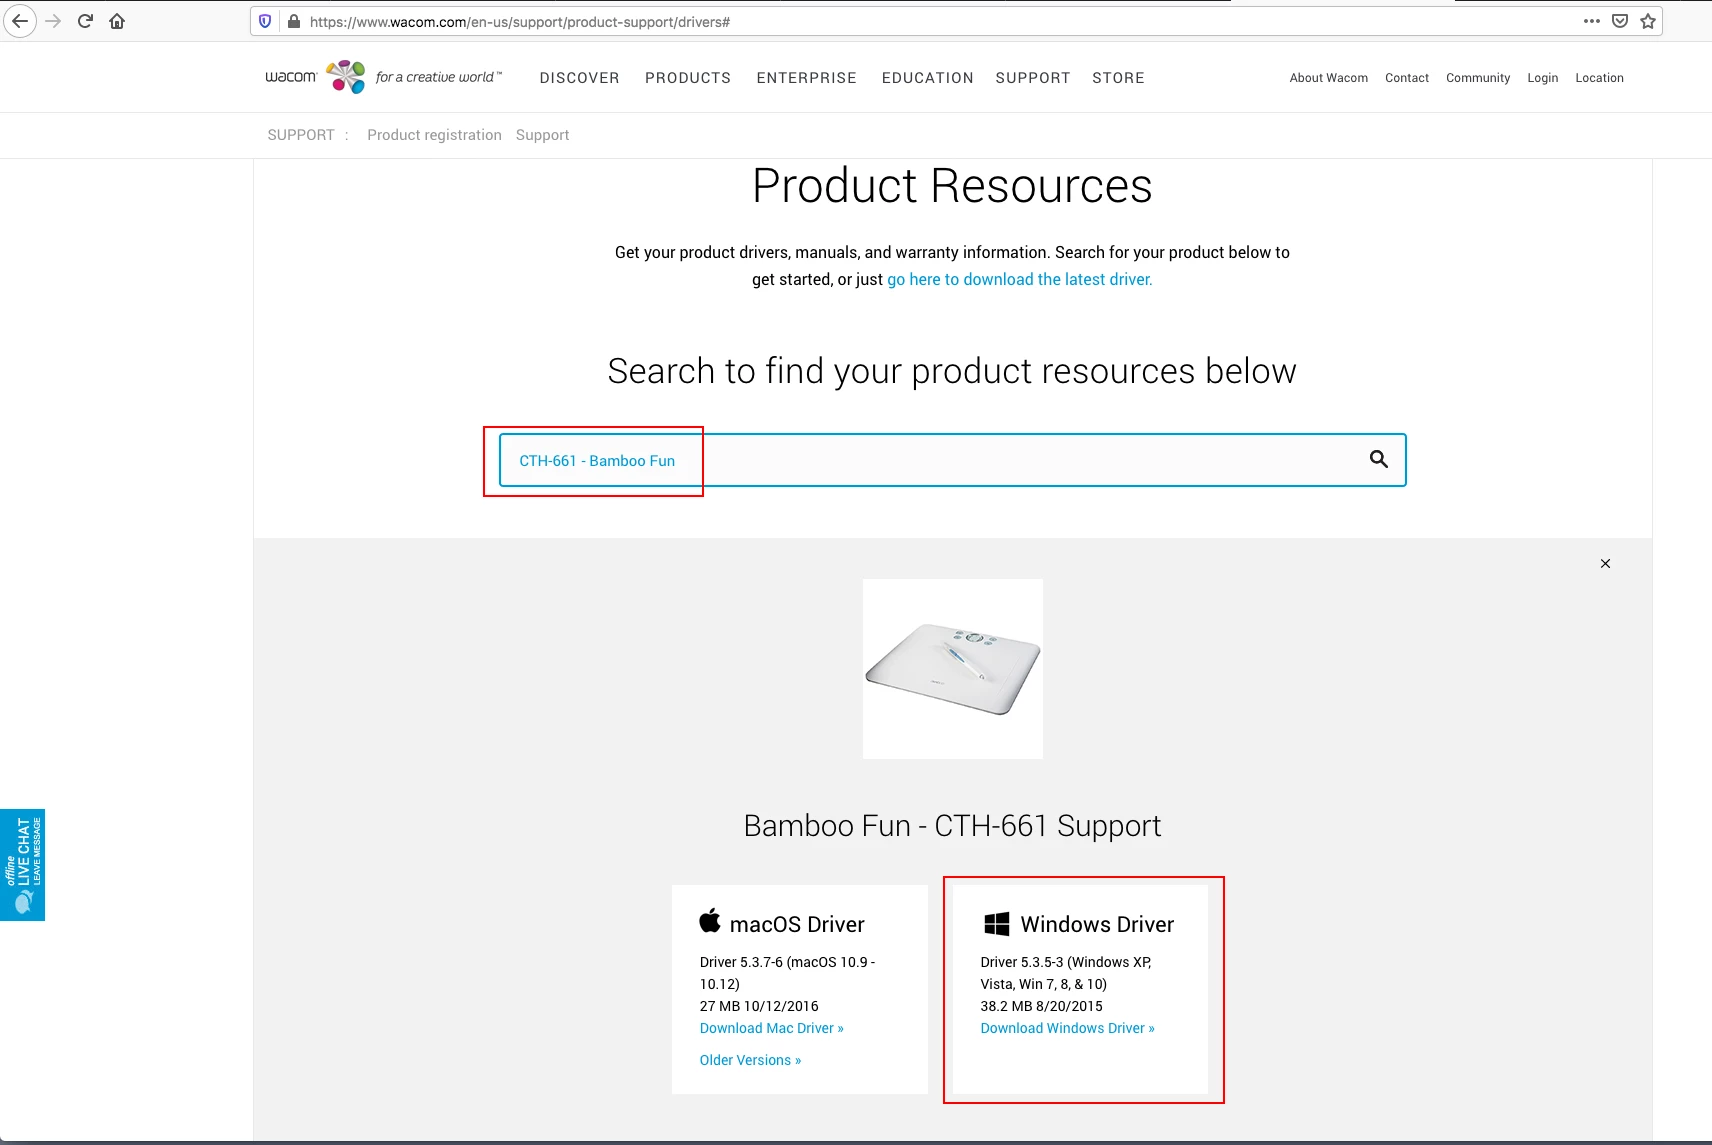Click the Download Mac Driver link
1712x1145 pixels.
point(772,1028)
